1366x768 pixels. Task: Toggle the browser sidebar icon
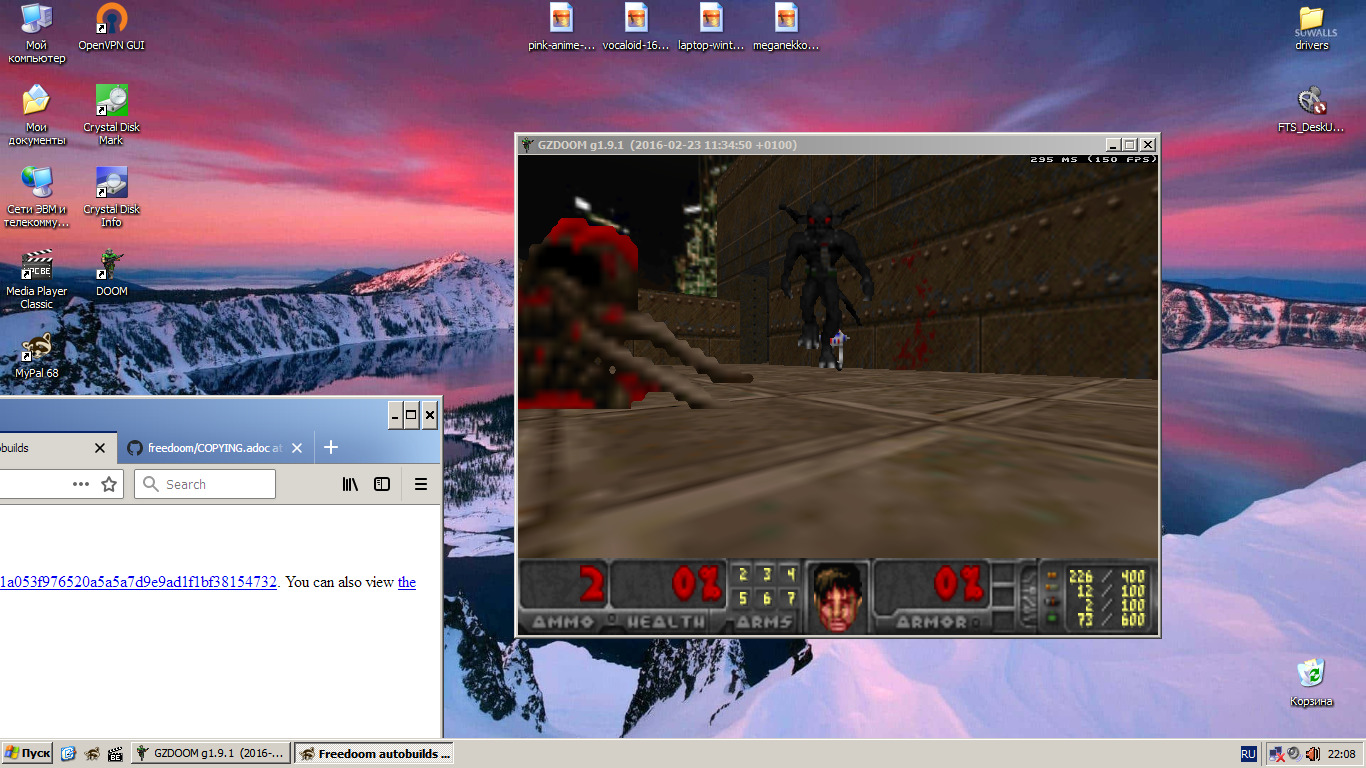[x=382, y=484]
